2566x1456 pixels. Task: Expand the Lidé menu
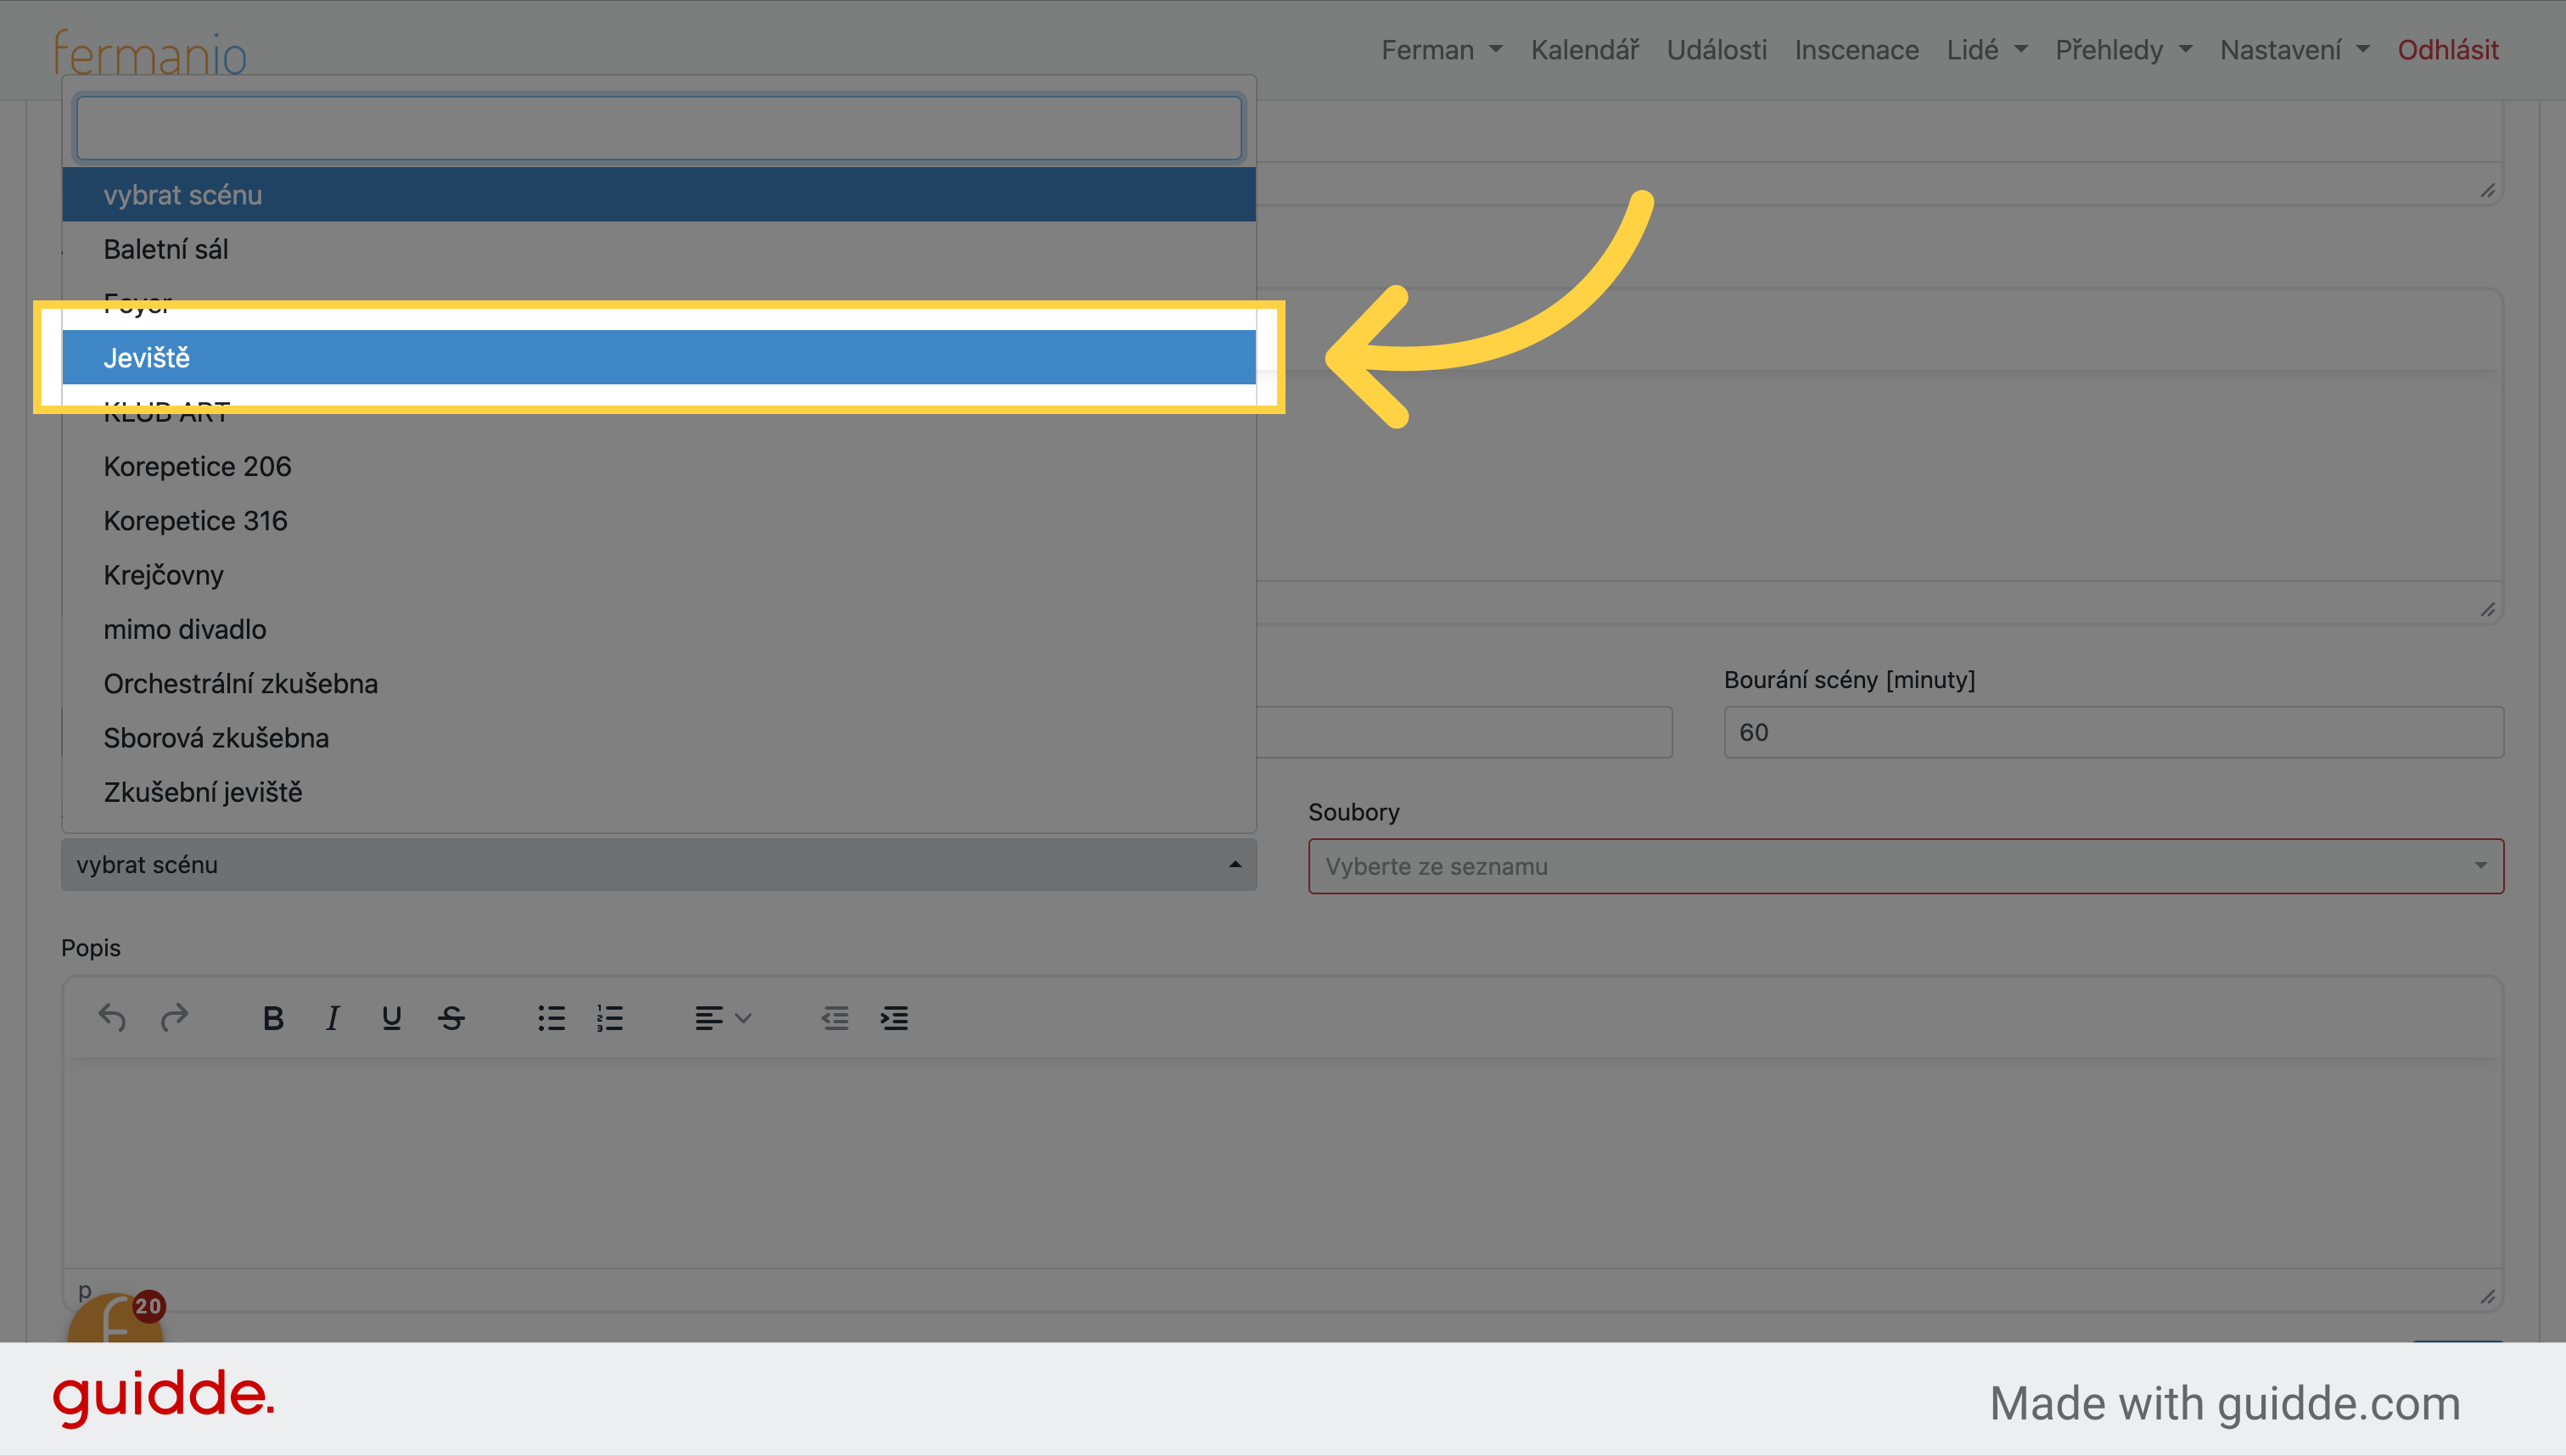pos(1986,50)
